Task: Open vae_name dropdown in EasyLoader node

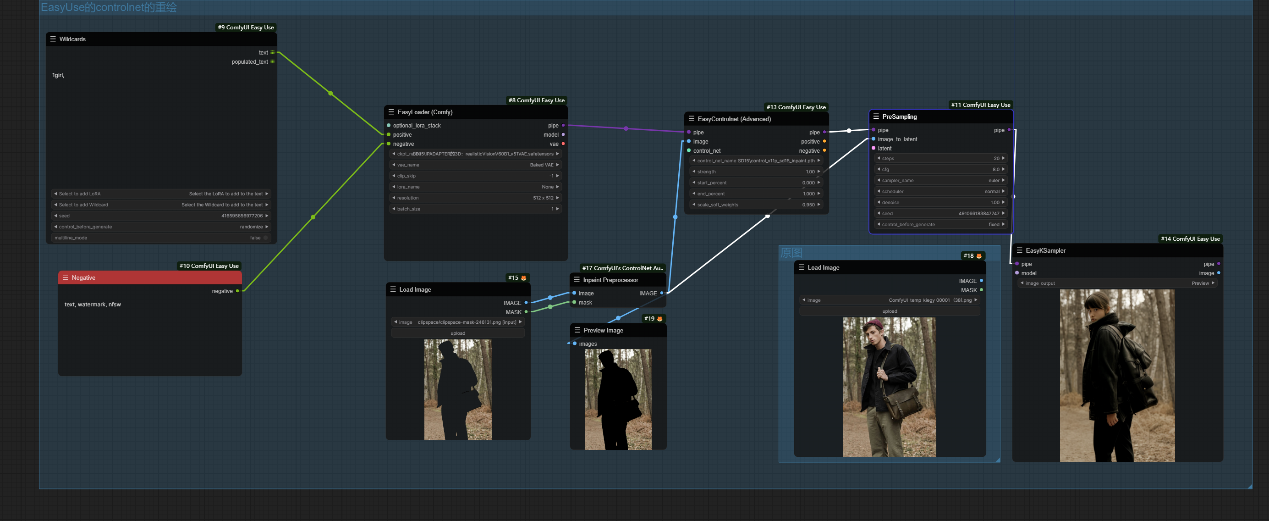Action: click(x=476, y=165)
